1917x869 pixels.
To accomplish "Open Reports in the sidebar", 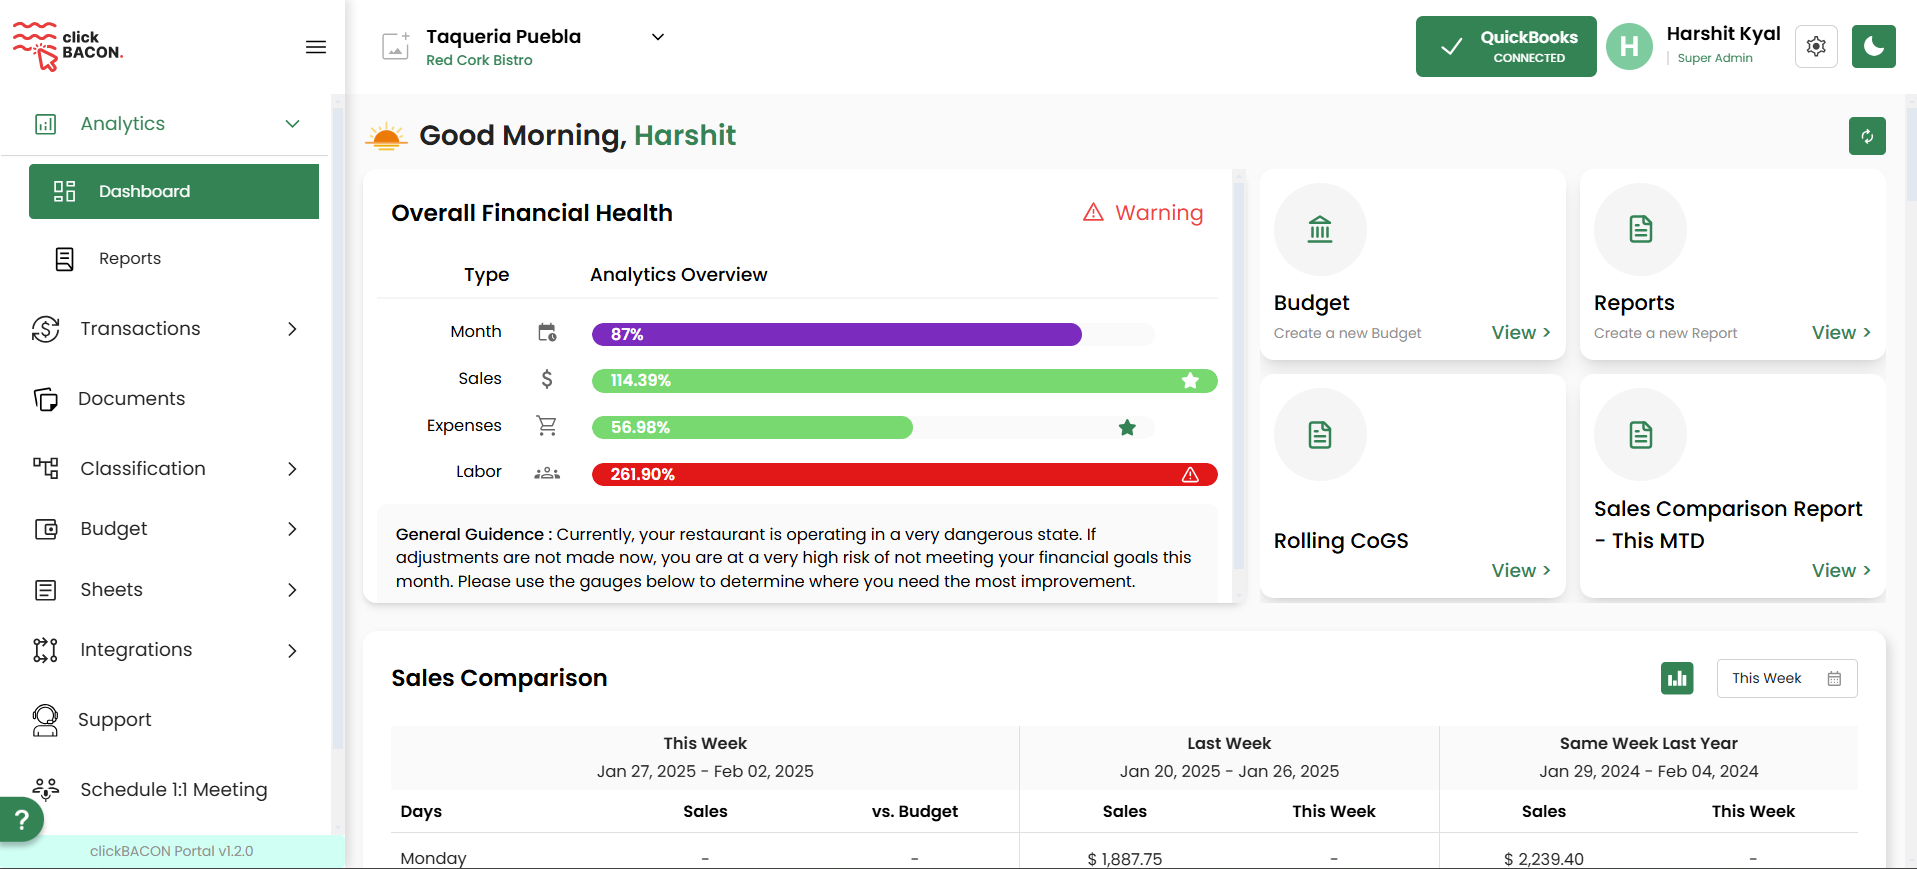I will [130, 259].
